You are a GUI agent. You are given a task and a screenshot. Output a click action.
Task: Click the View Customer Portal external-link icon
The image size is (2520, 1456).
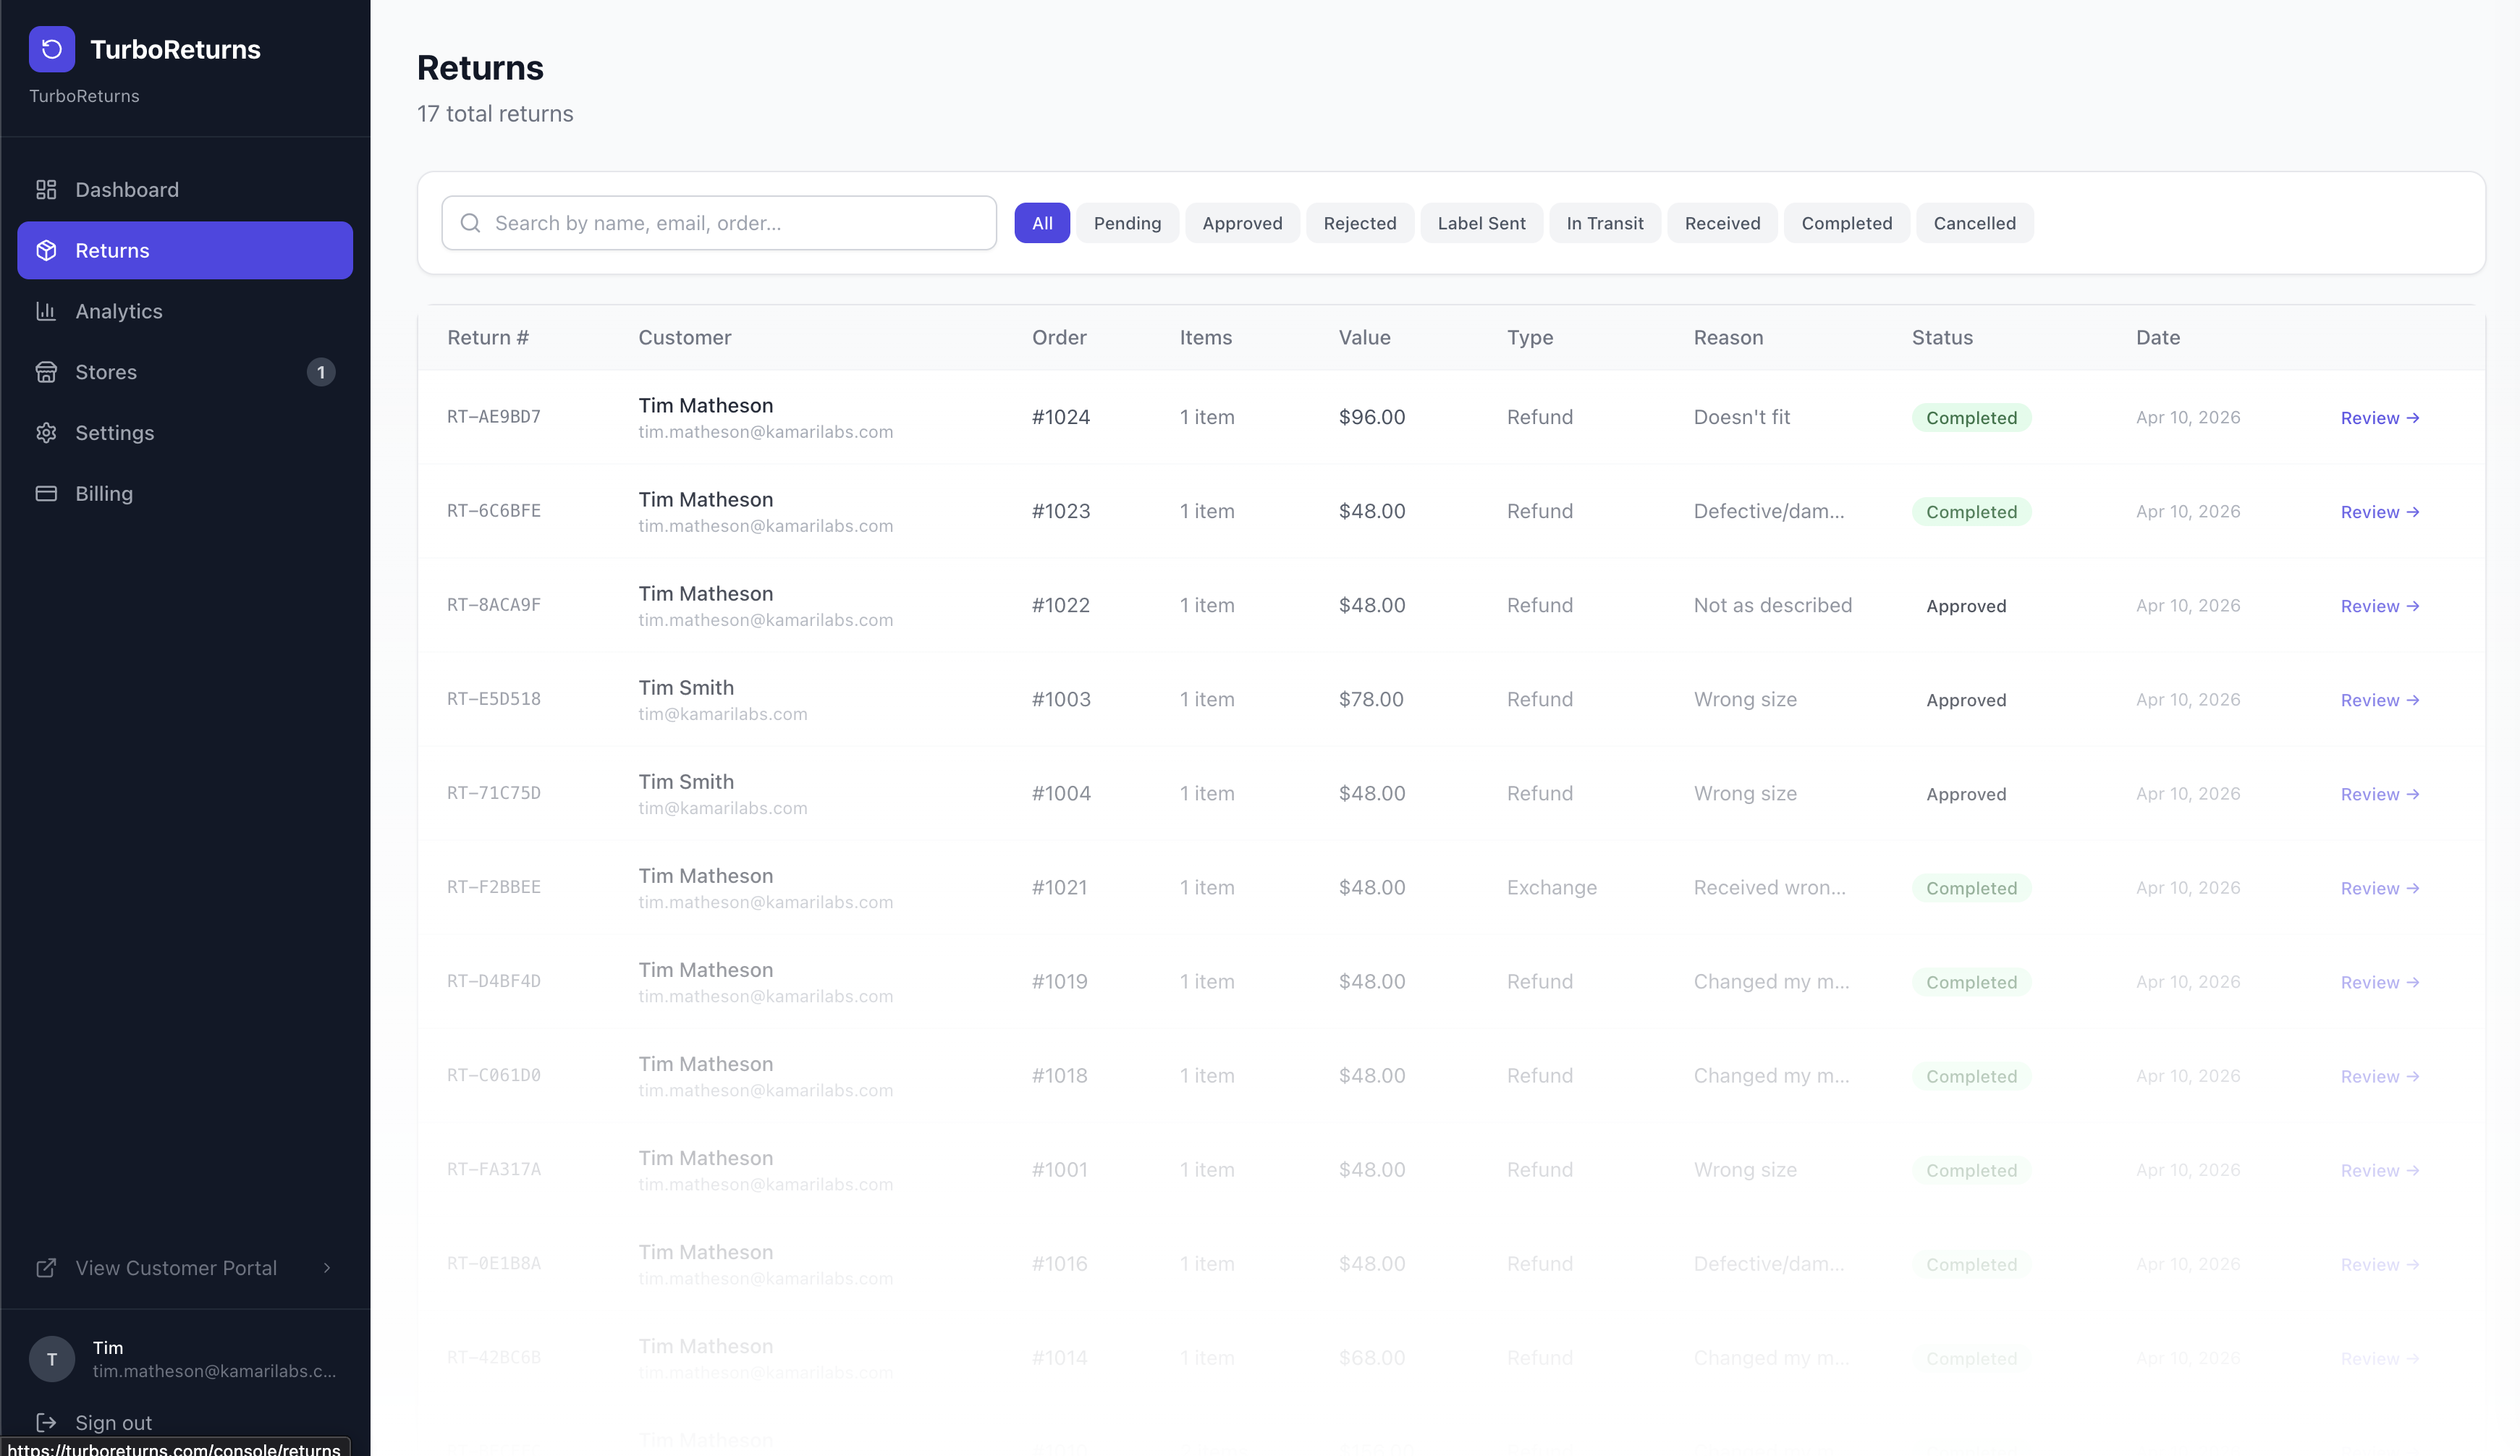click(46, 1268)
